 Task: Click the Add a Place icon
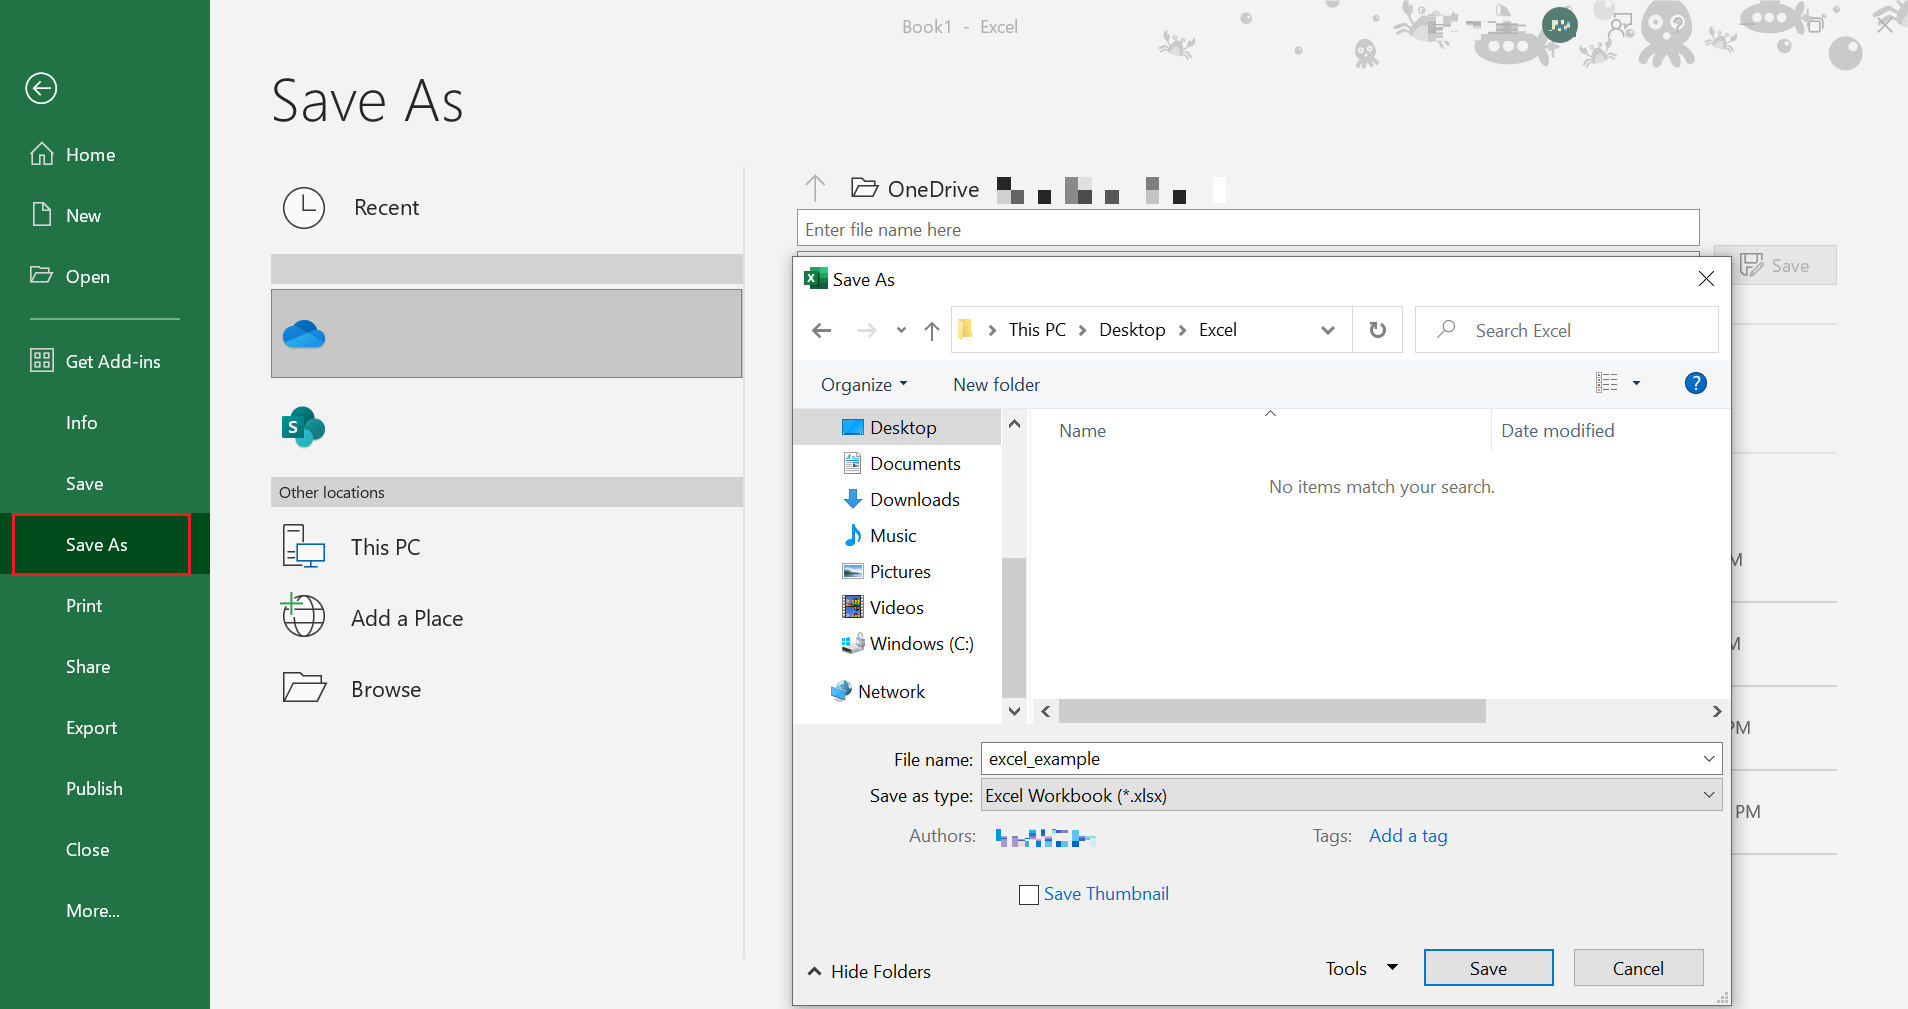(x=303, y=617)
